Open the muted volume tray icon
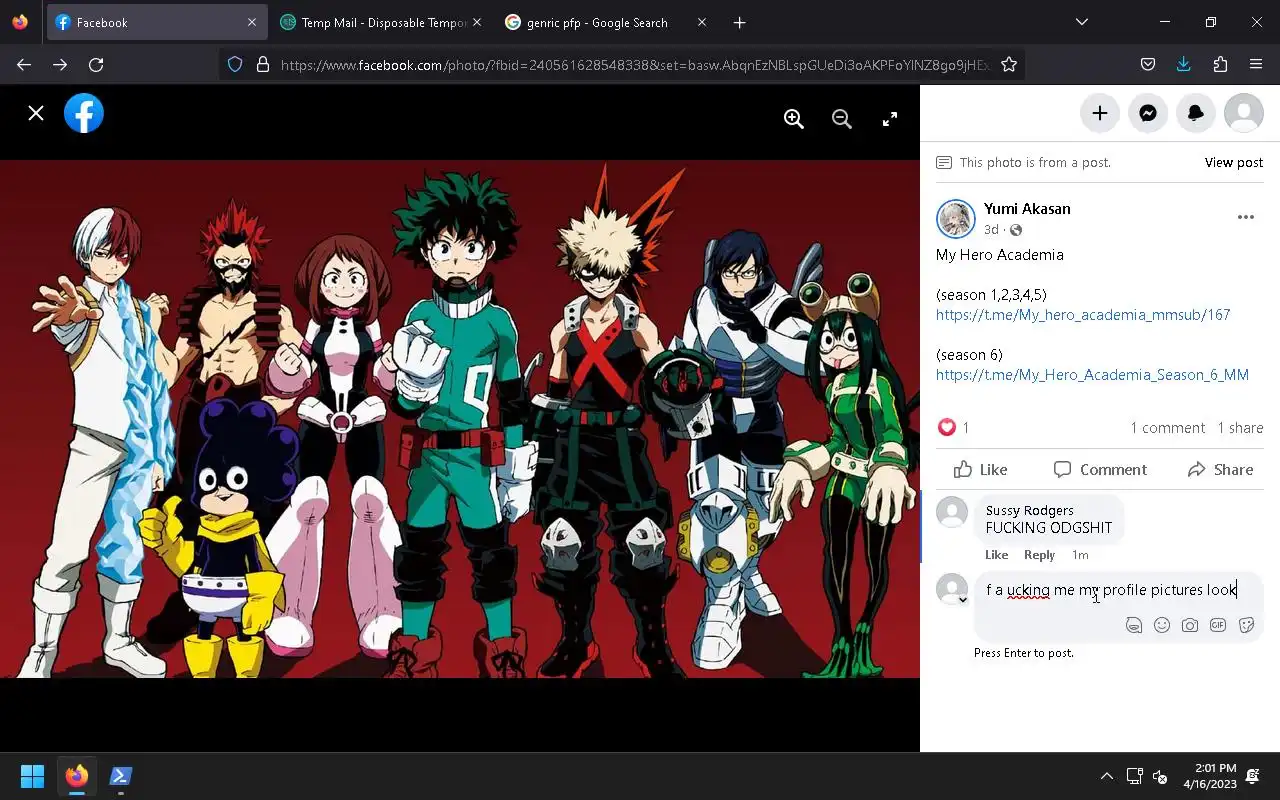This screenshot has height=800, width=1280. click(x=1161, y=776)
